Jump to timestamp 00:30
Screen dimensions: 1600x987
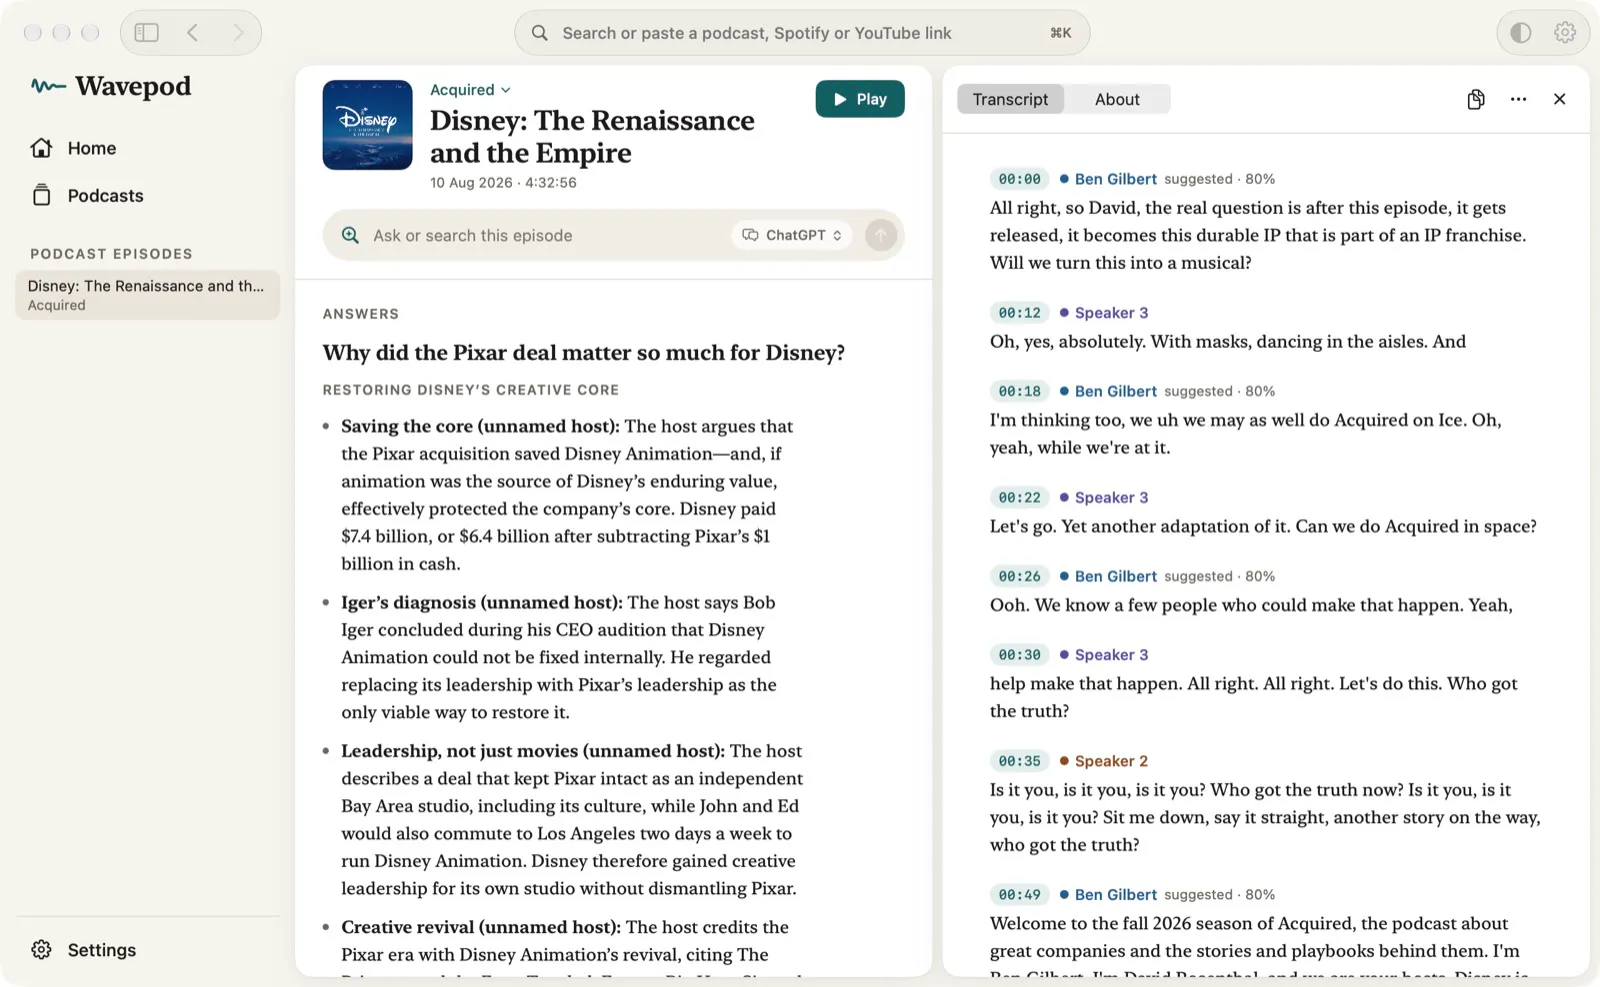click(1019, 655)
